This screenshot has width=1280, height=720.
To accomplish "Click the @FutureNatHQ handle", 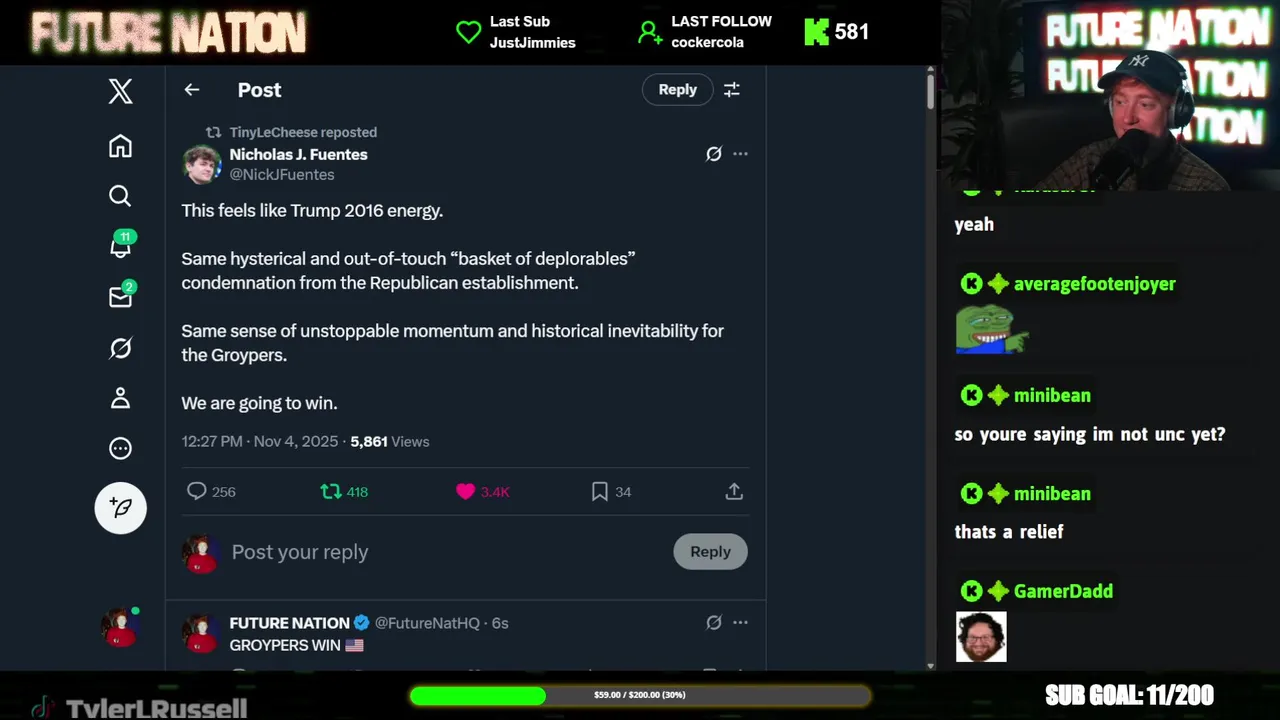I will click(x=427, y=623).
